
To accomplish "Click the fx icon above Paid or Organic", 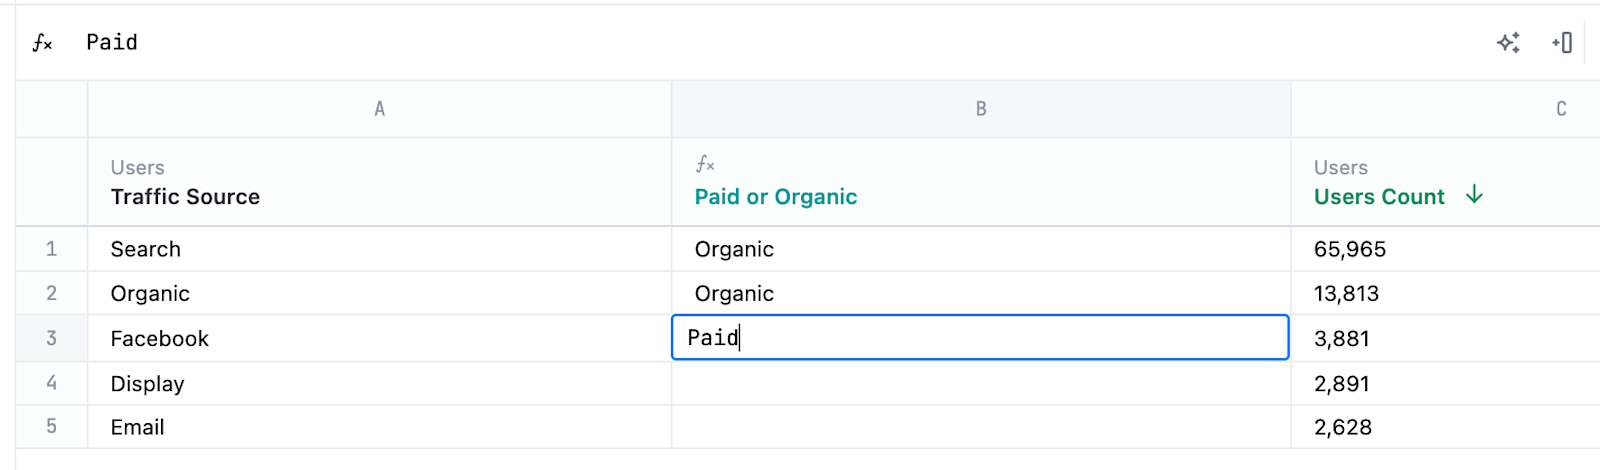I will 705,164.
